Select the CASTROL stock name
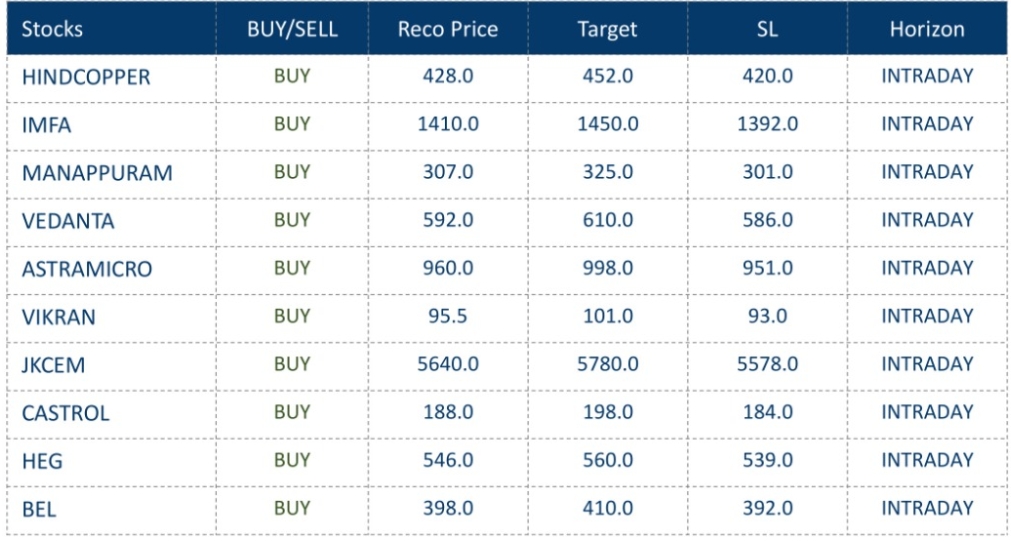 [x=66, y=413]
